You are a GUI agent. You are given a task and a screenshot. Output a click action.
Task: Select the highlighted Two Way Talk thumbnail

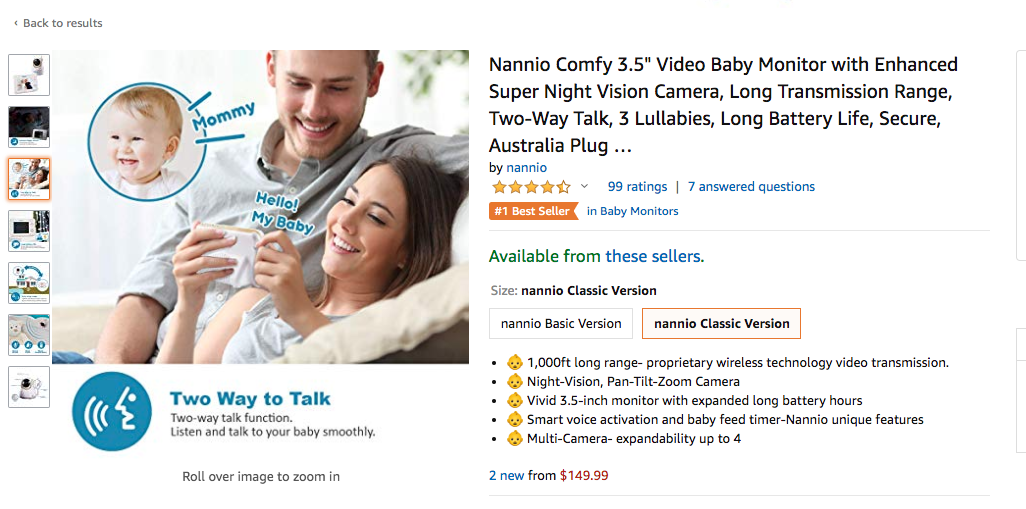29,179
